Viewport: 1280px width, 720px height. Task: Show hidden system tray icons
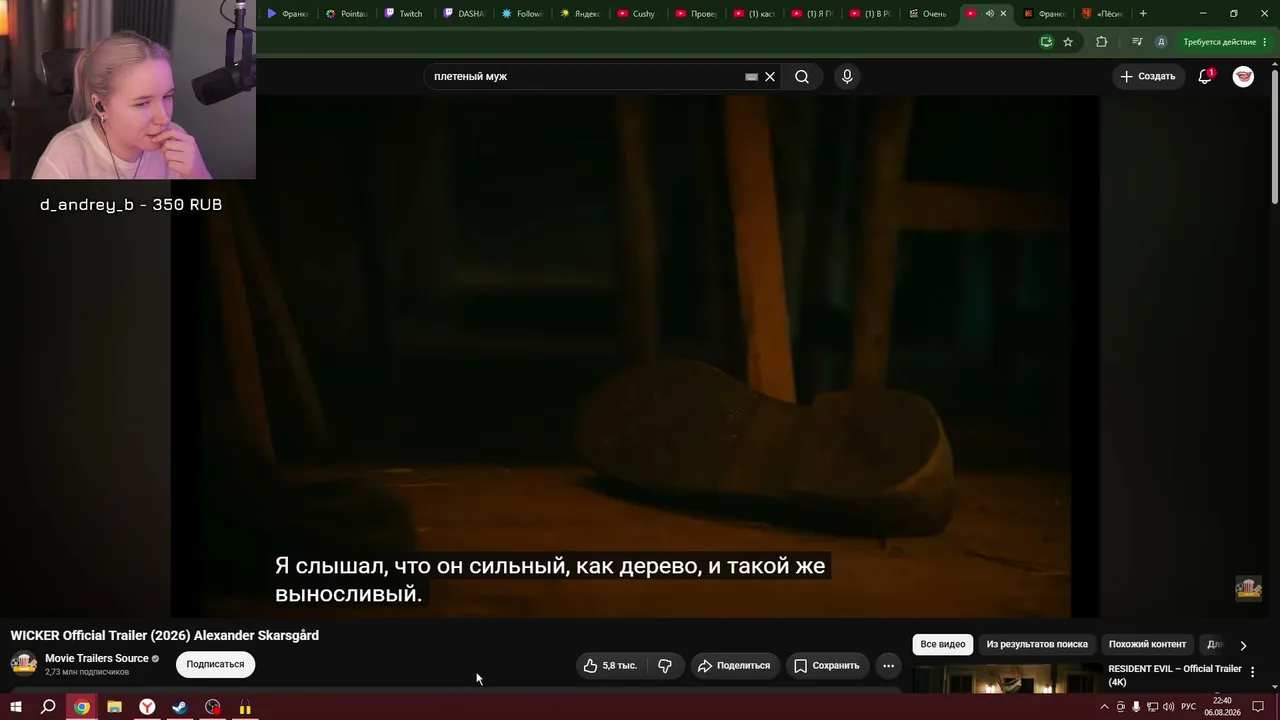[1105, 707]
